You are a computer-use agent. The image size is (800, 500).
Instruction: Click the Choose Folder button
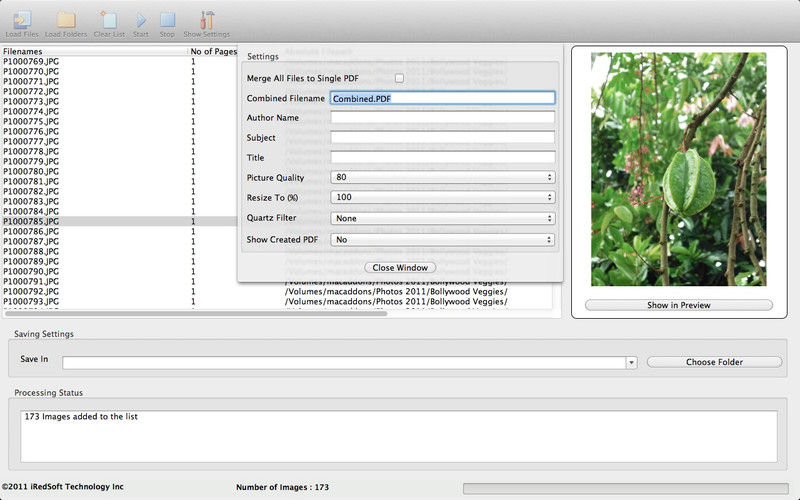pos(714,362)
